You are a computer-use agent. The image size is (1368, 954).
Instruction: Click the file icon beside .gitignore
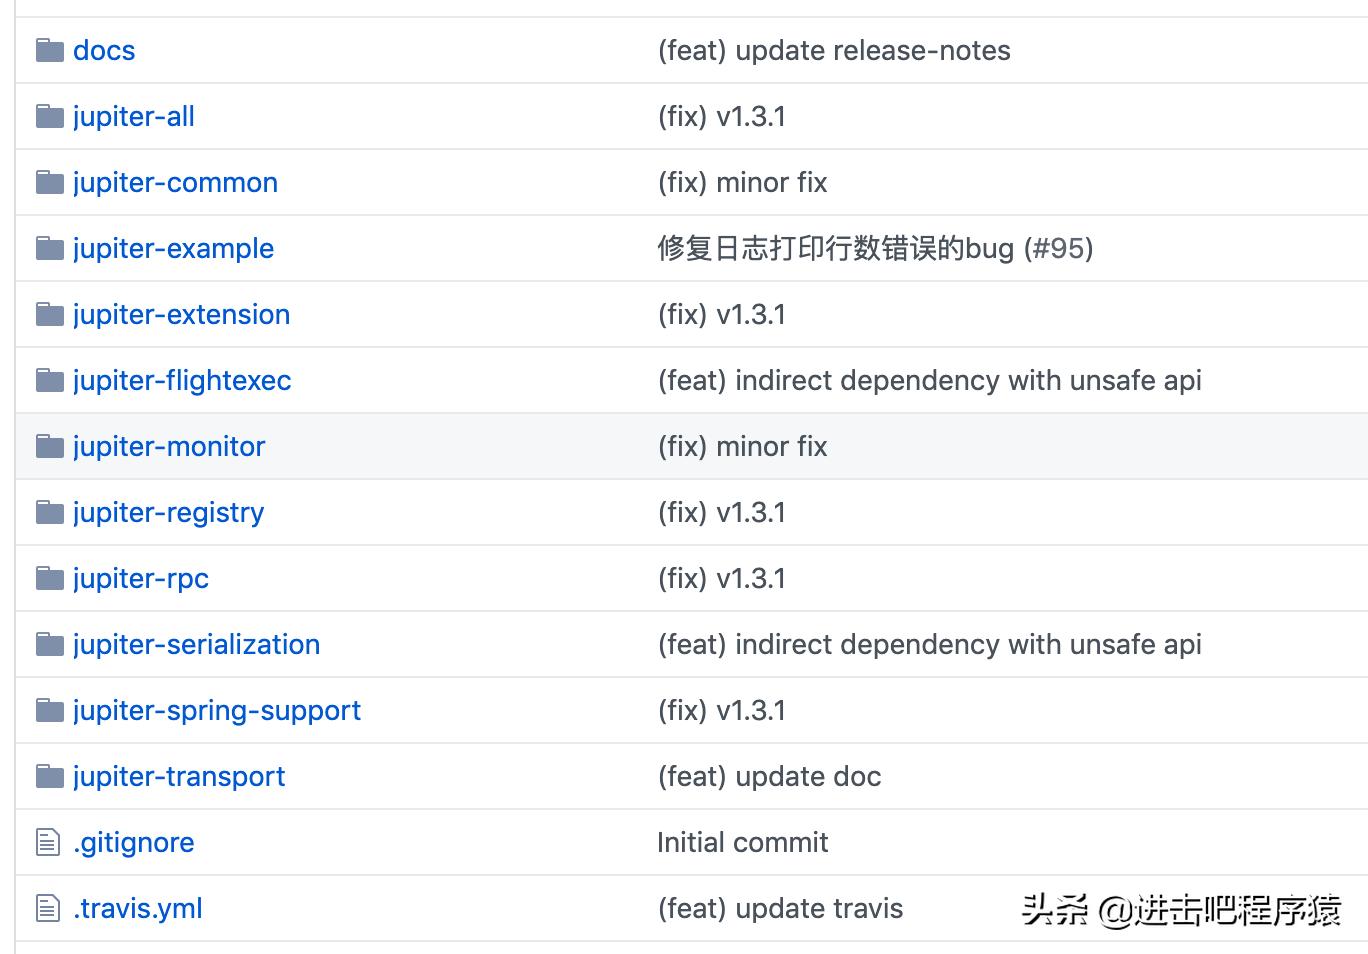click(48, 842)
